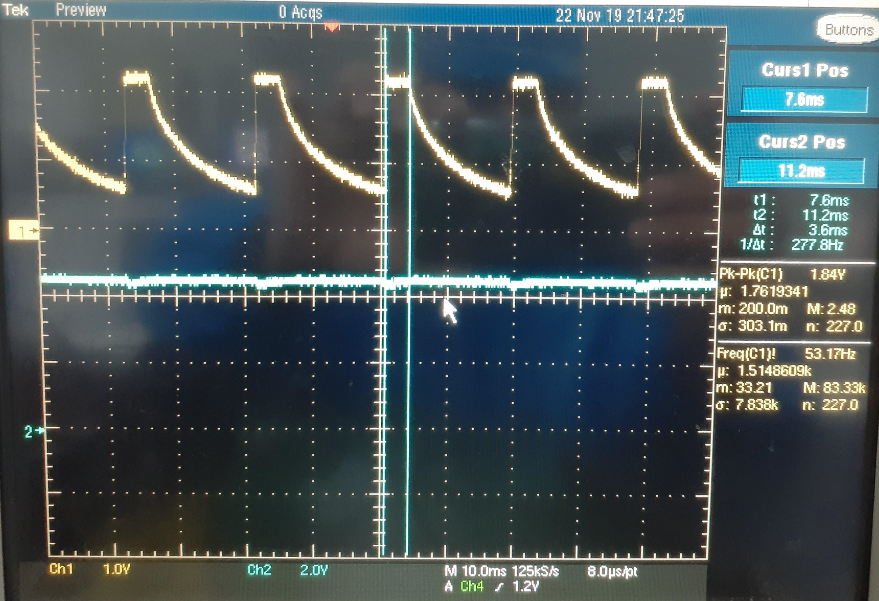Click the 'Freq(C1)! 53.17Hz' measurement
879x601 pixels.
click(x=786, y=354)
